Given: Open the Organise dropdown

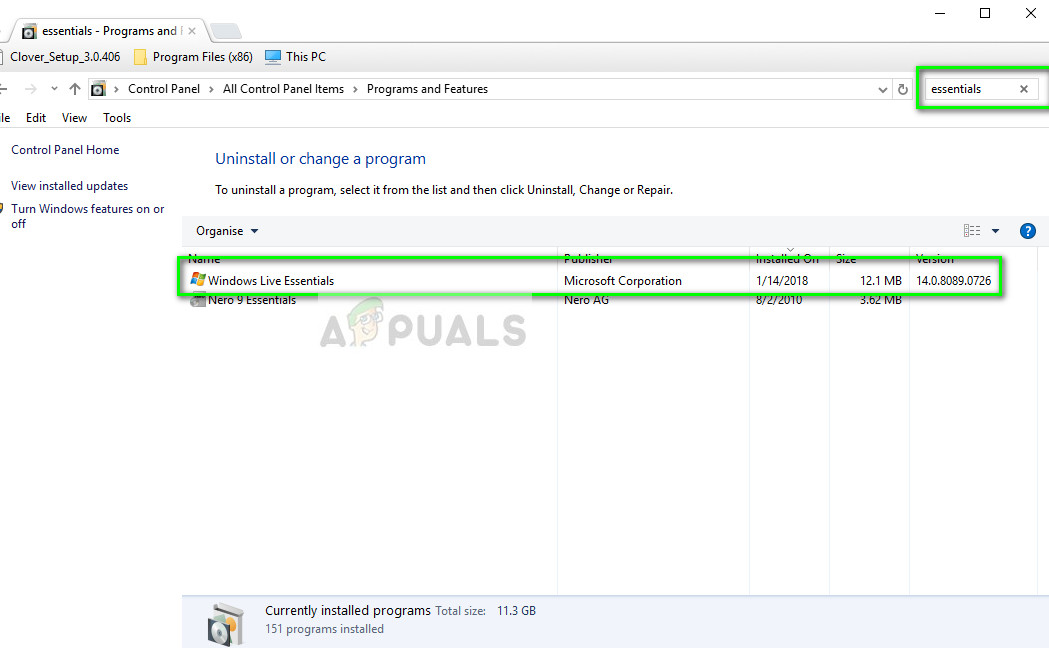Looking at the screenshot, I should pyautogui.click(x=227, y=231).
